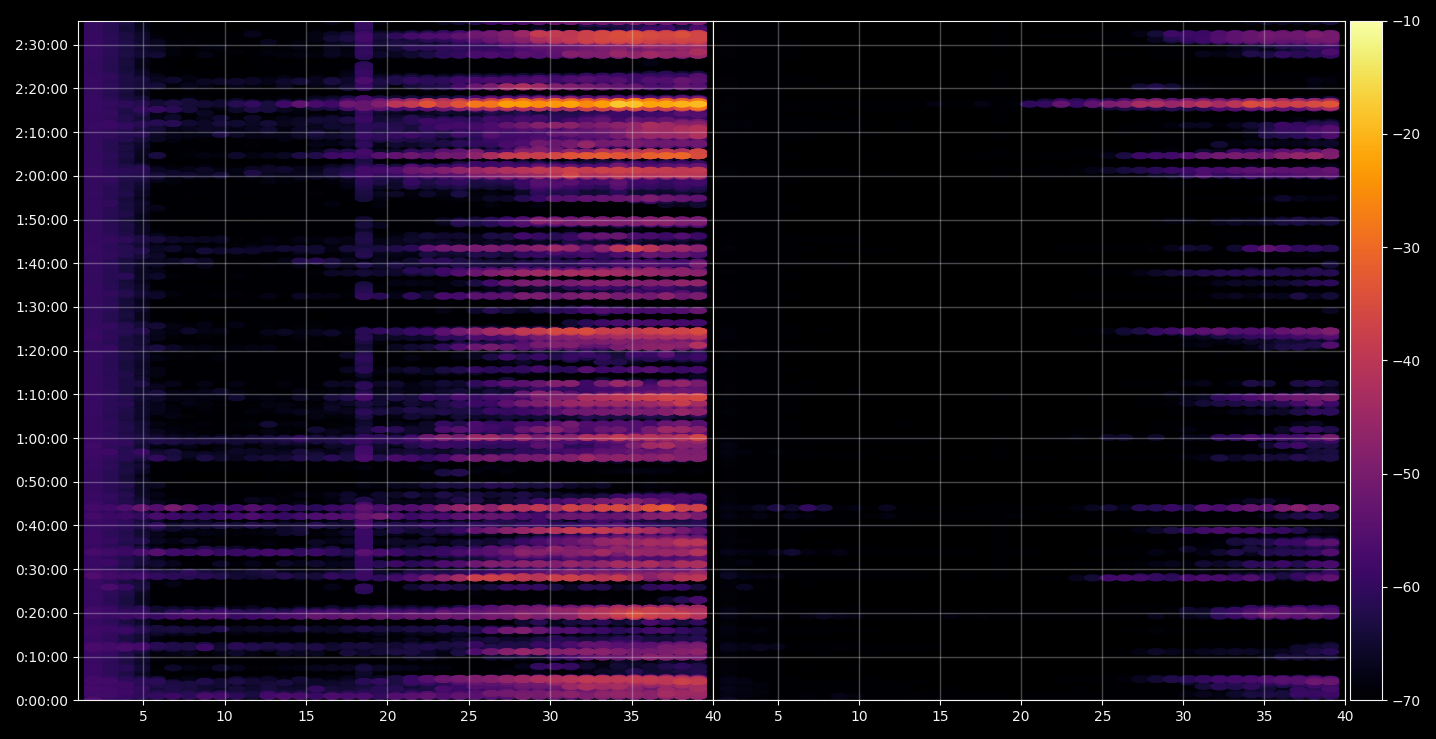The image size is (1436, 739).
Task: Click x-axis label 15 under the left heatmap
Action: pos(306,716)
